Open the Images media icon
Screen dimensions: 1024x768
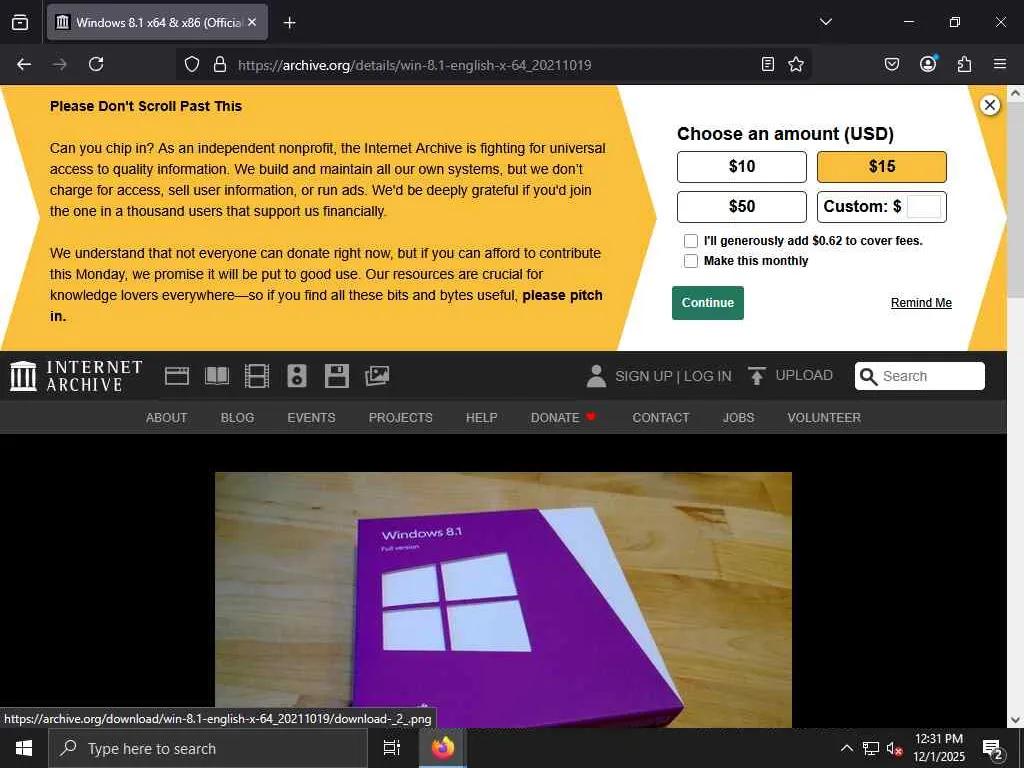[x=377, y=376]
